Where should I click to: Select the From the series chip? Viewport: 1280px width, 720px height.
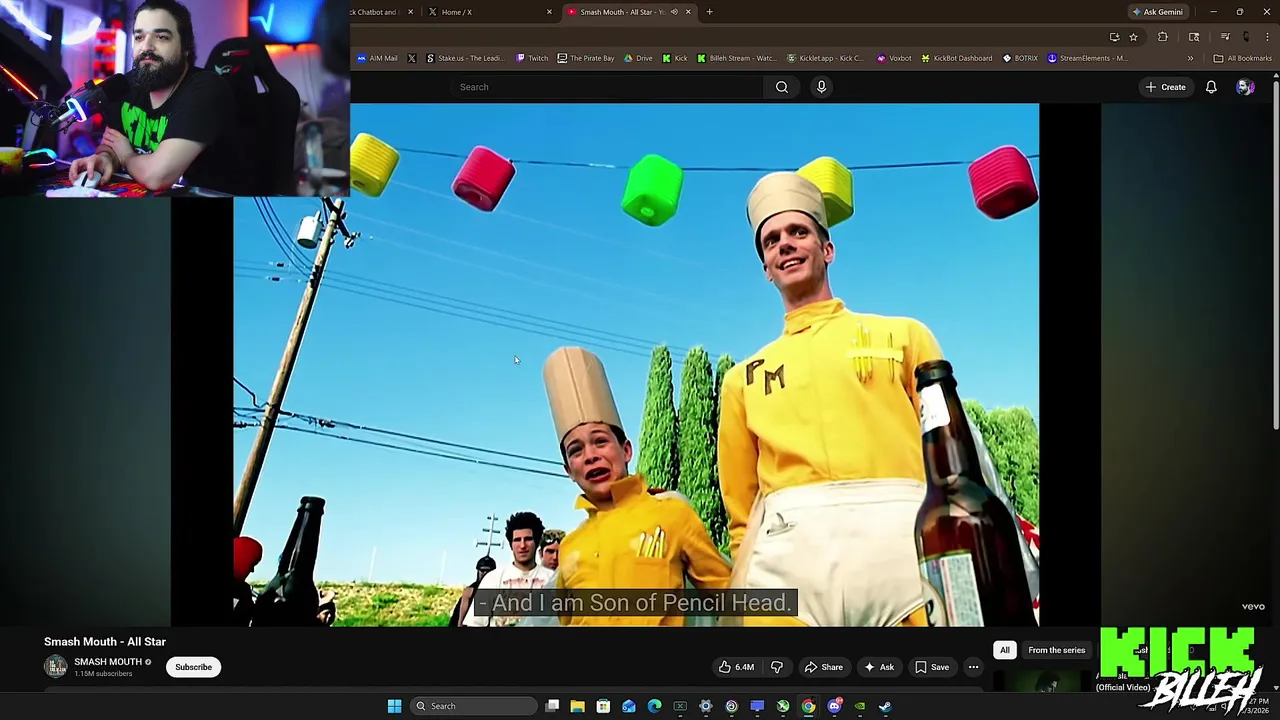(x=1056, y=650)
